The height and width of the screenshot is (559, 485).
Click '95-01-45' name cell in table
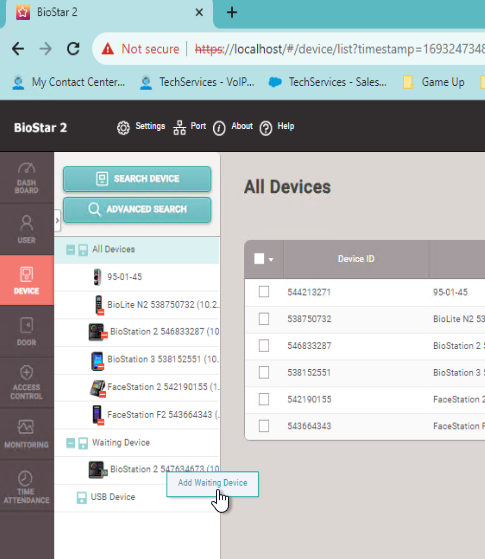tap(450, 292)
